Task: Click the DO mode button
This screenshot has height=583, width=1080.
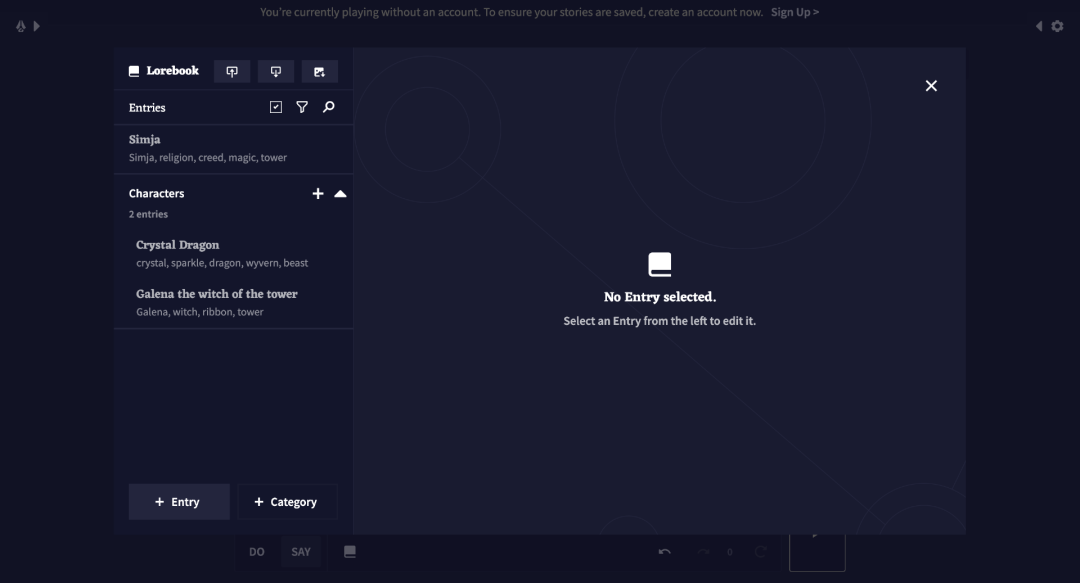Action: point(257,551)
